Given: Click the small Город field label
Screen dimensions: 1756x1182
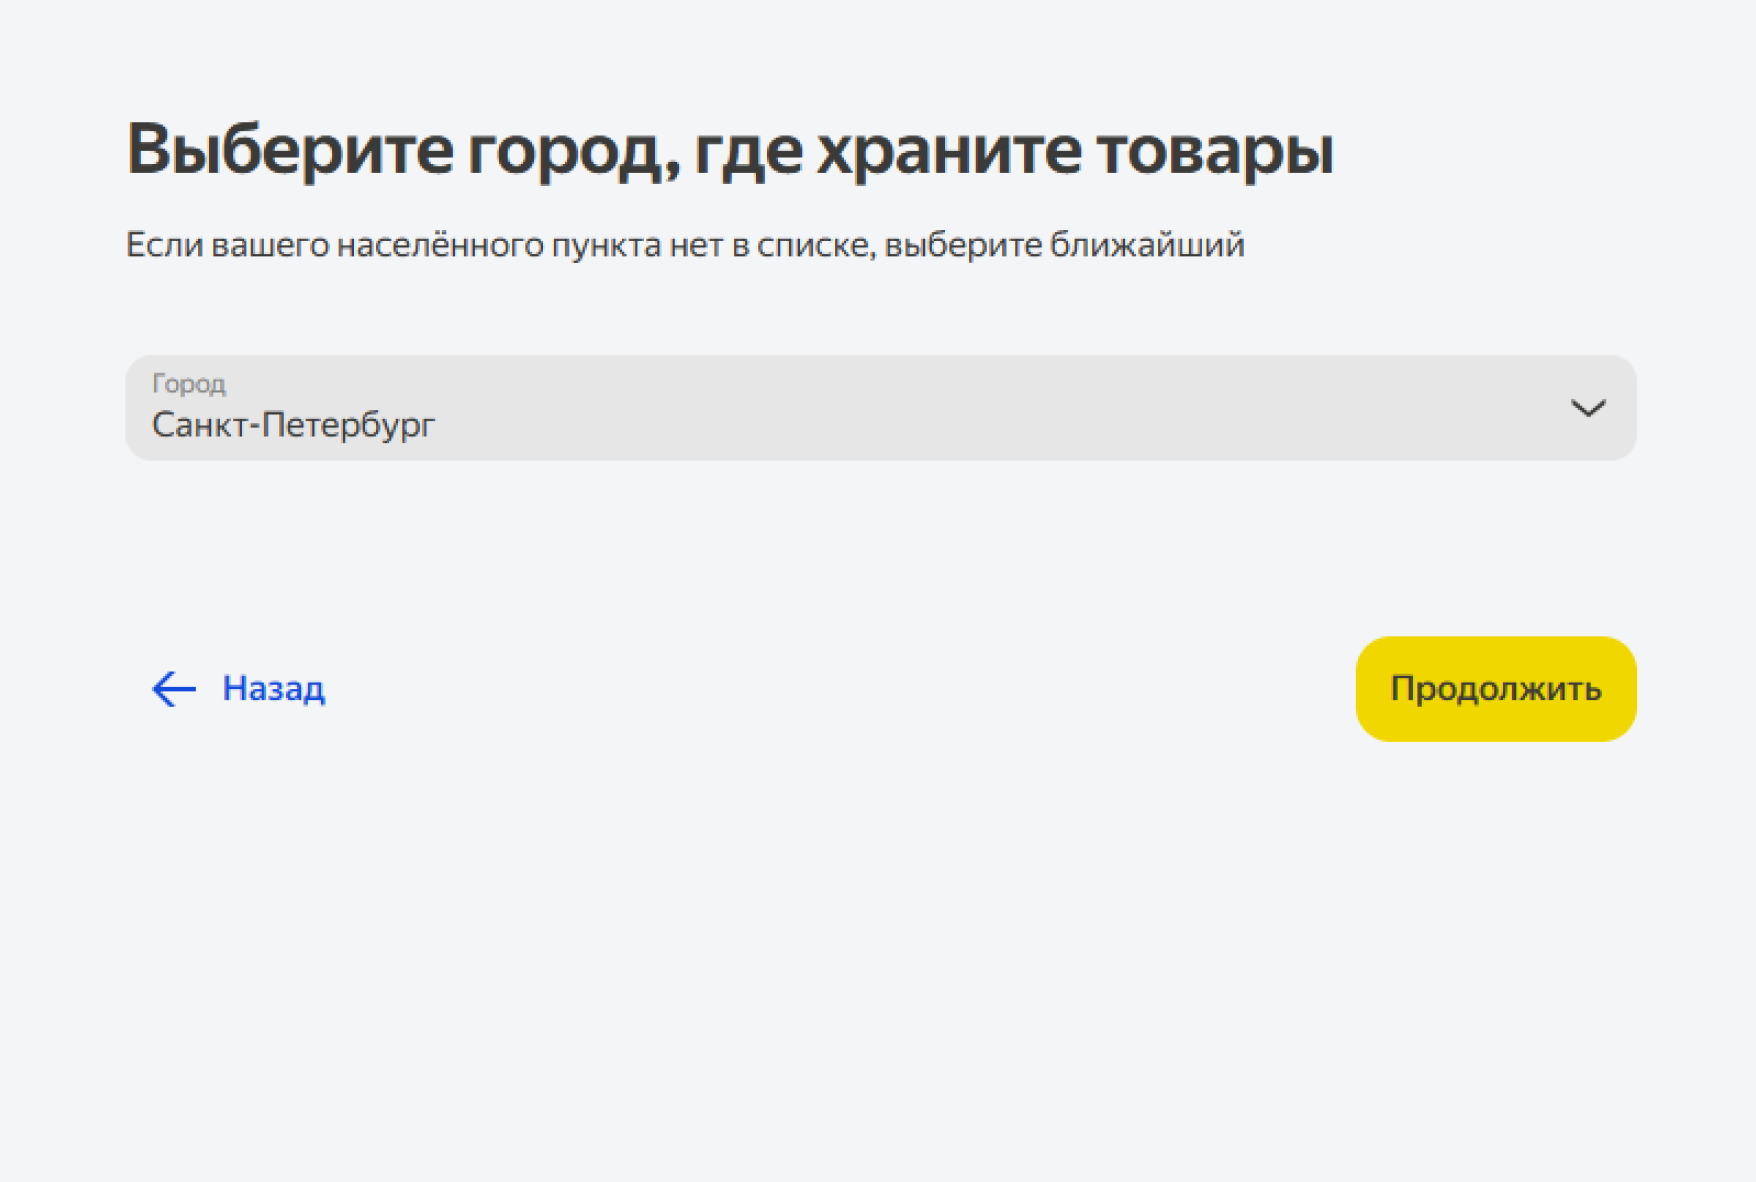Looking at the screenshot, I should [x=188, y=383].
